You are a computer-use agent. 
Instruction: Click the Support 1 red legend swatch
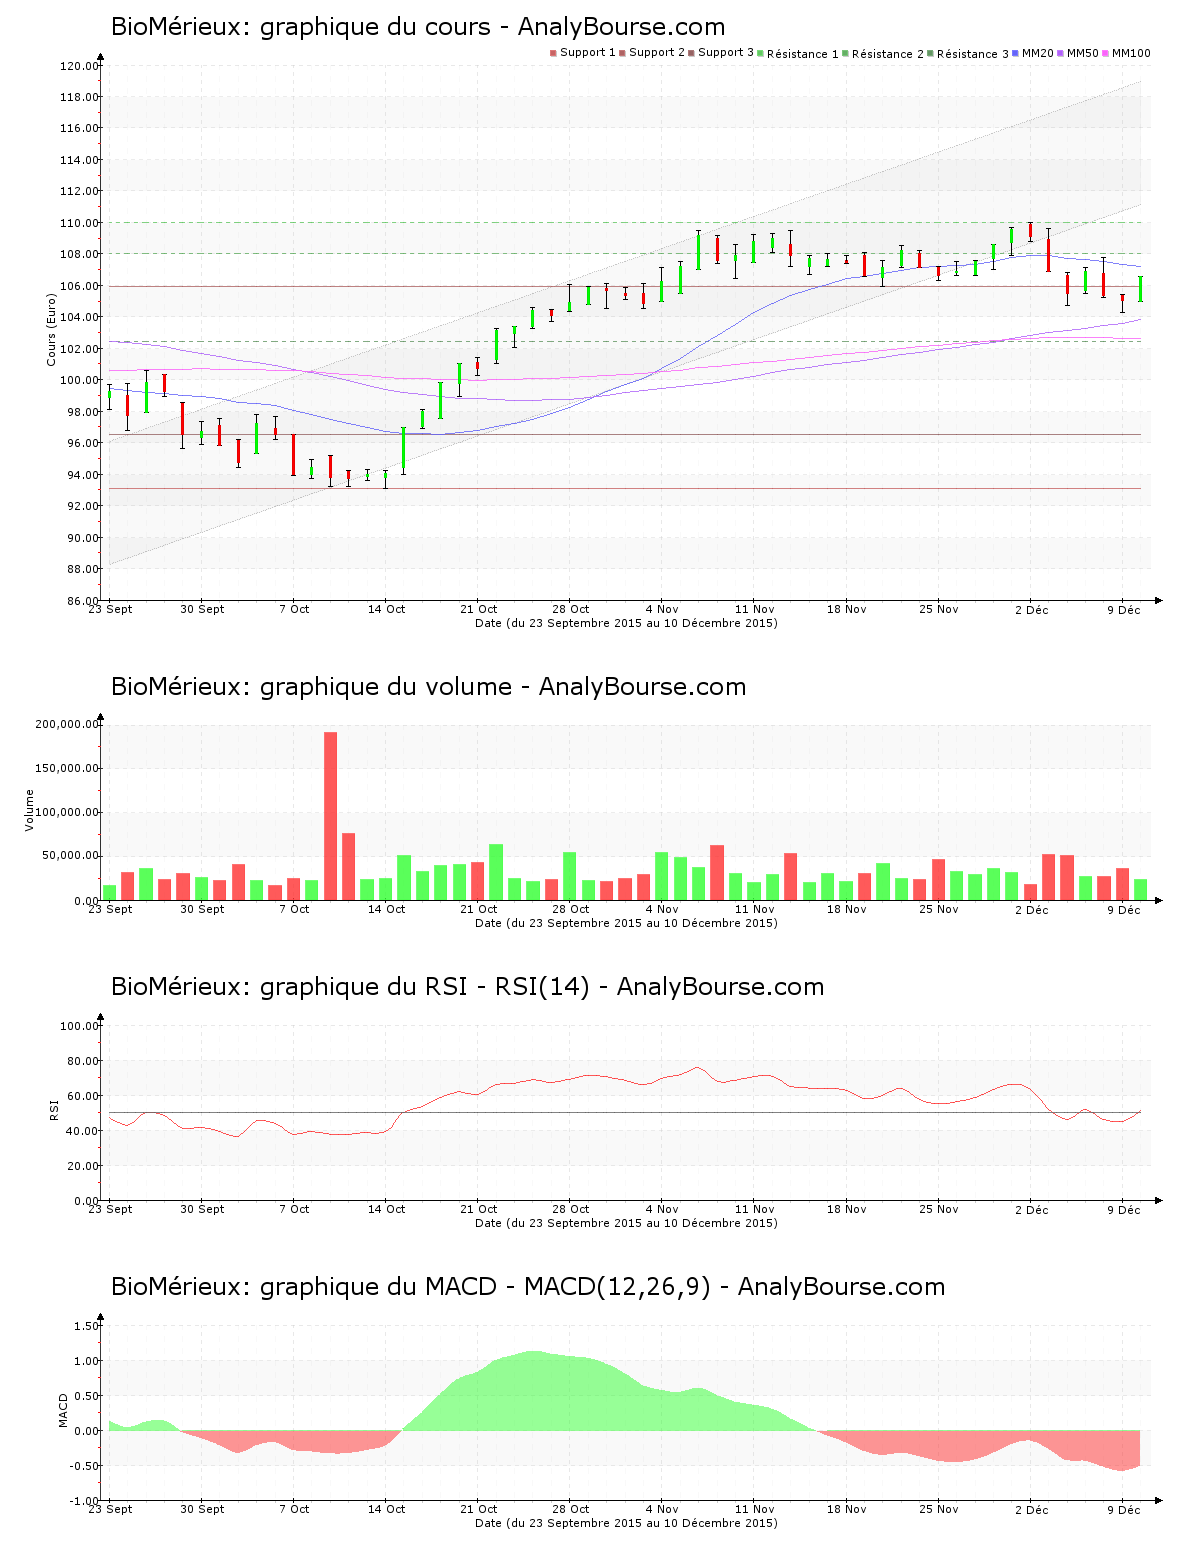coord(553,53)
